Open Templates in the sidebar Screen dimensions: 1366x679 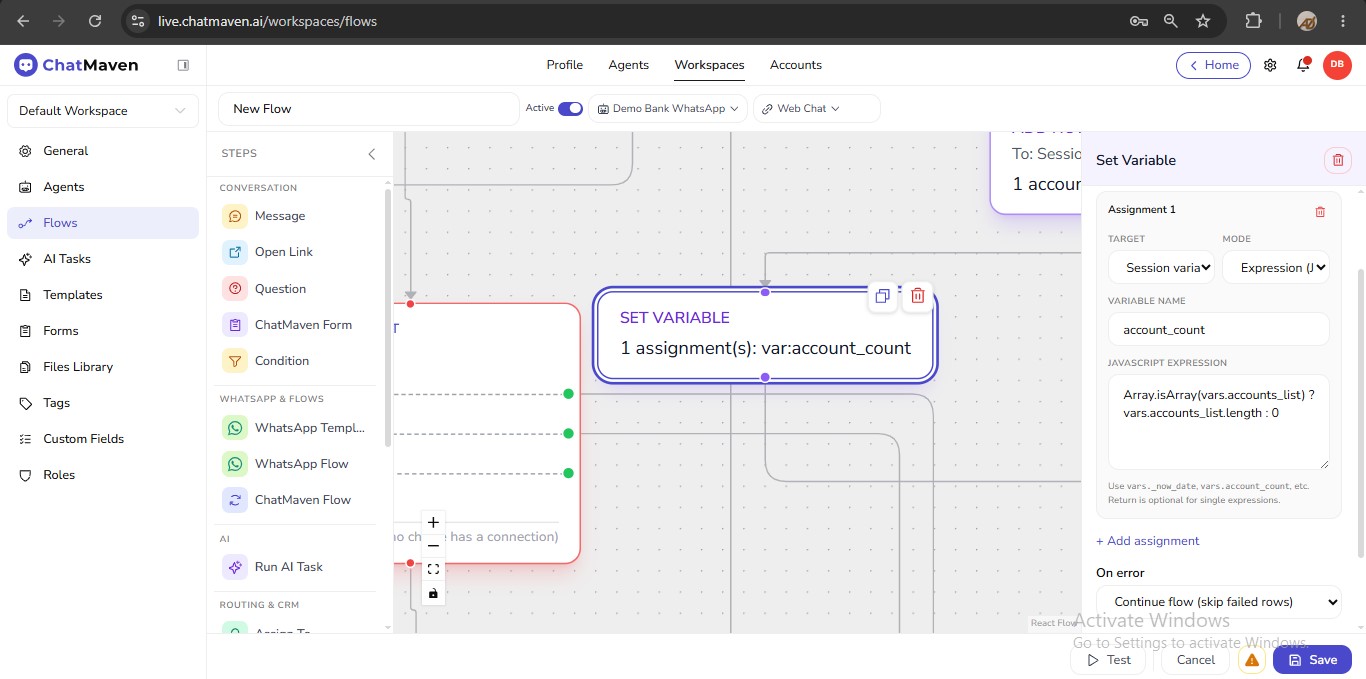102,295
